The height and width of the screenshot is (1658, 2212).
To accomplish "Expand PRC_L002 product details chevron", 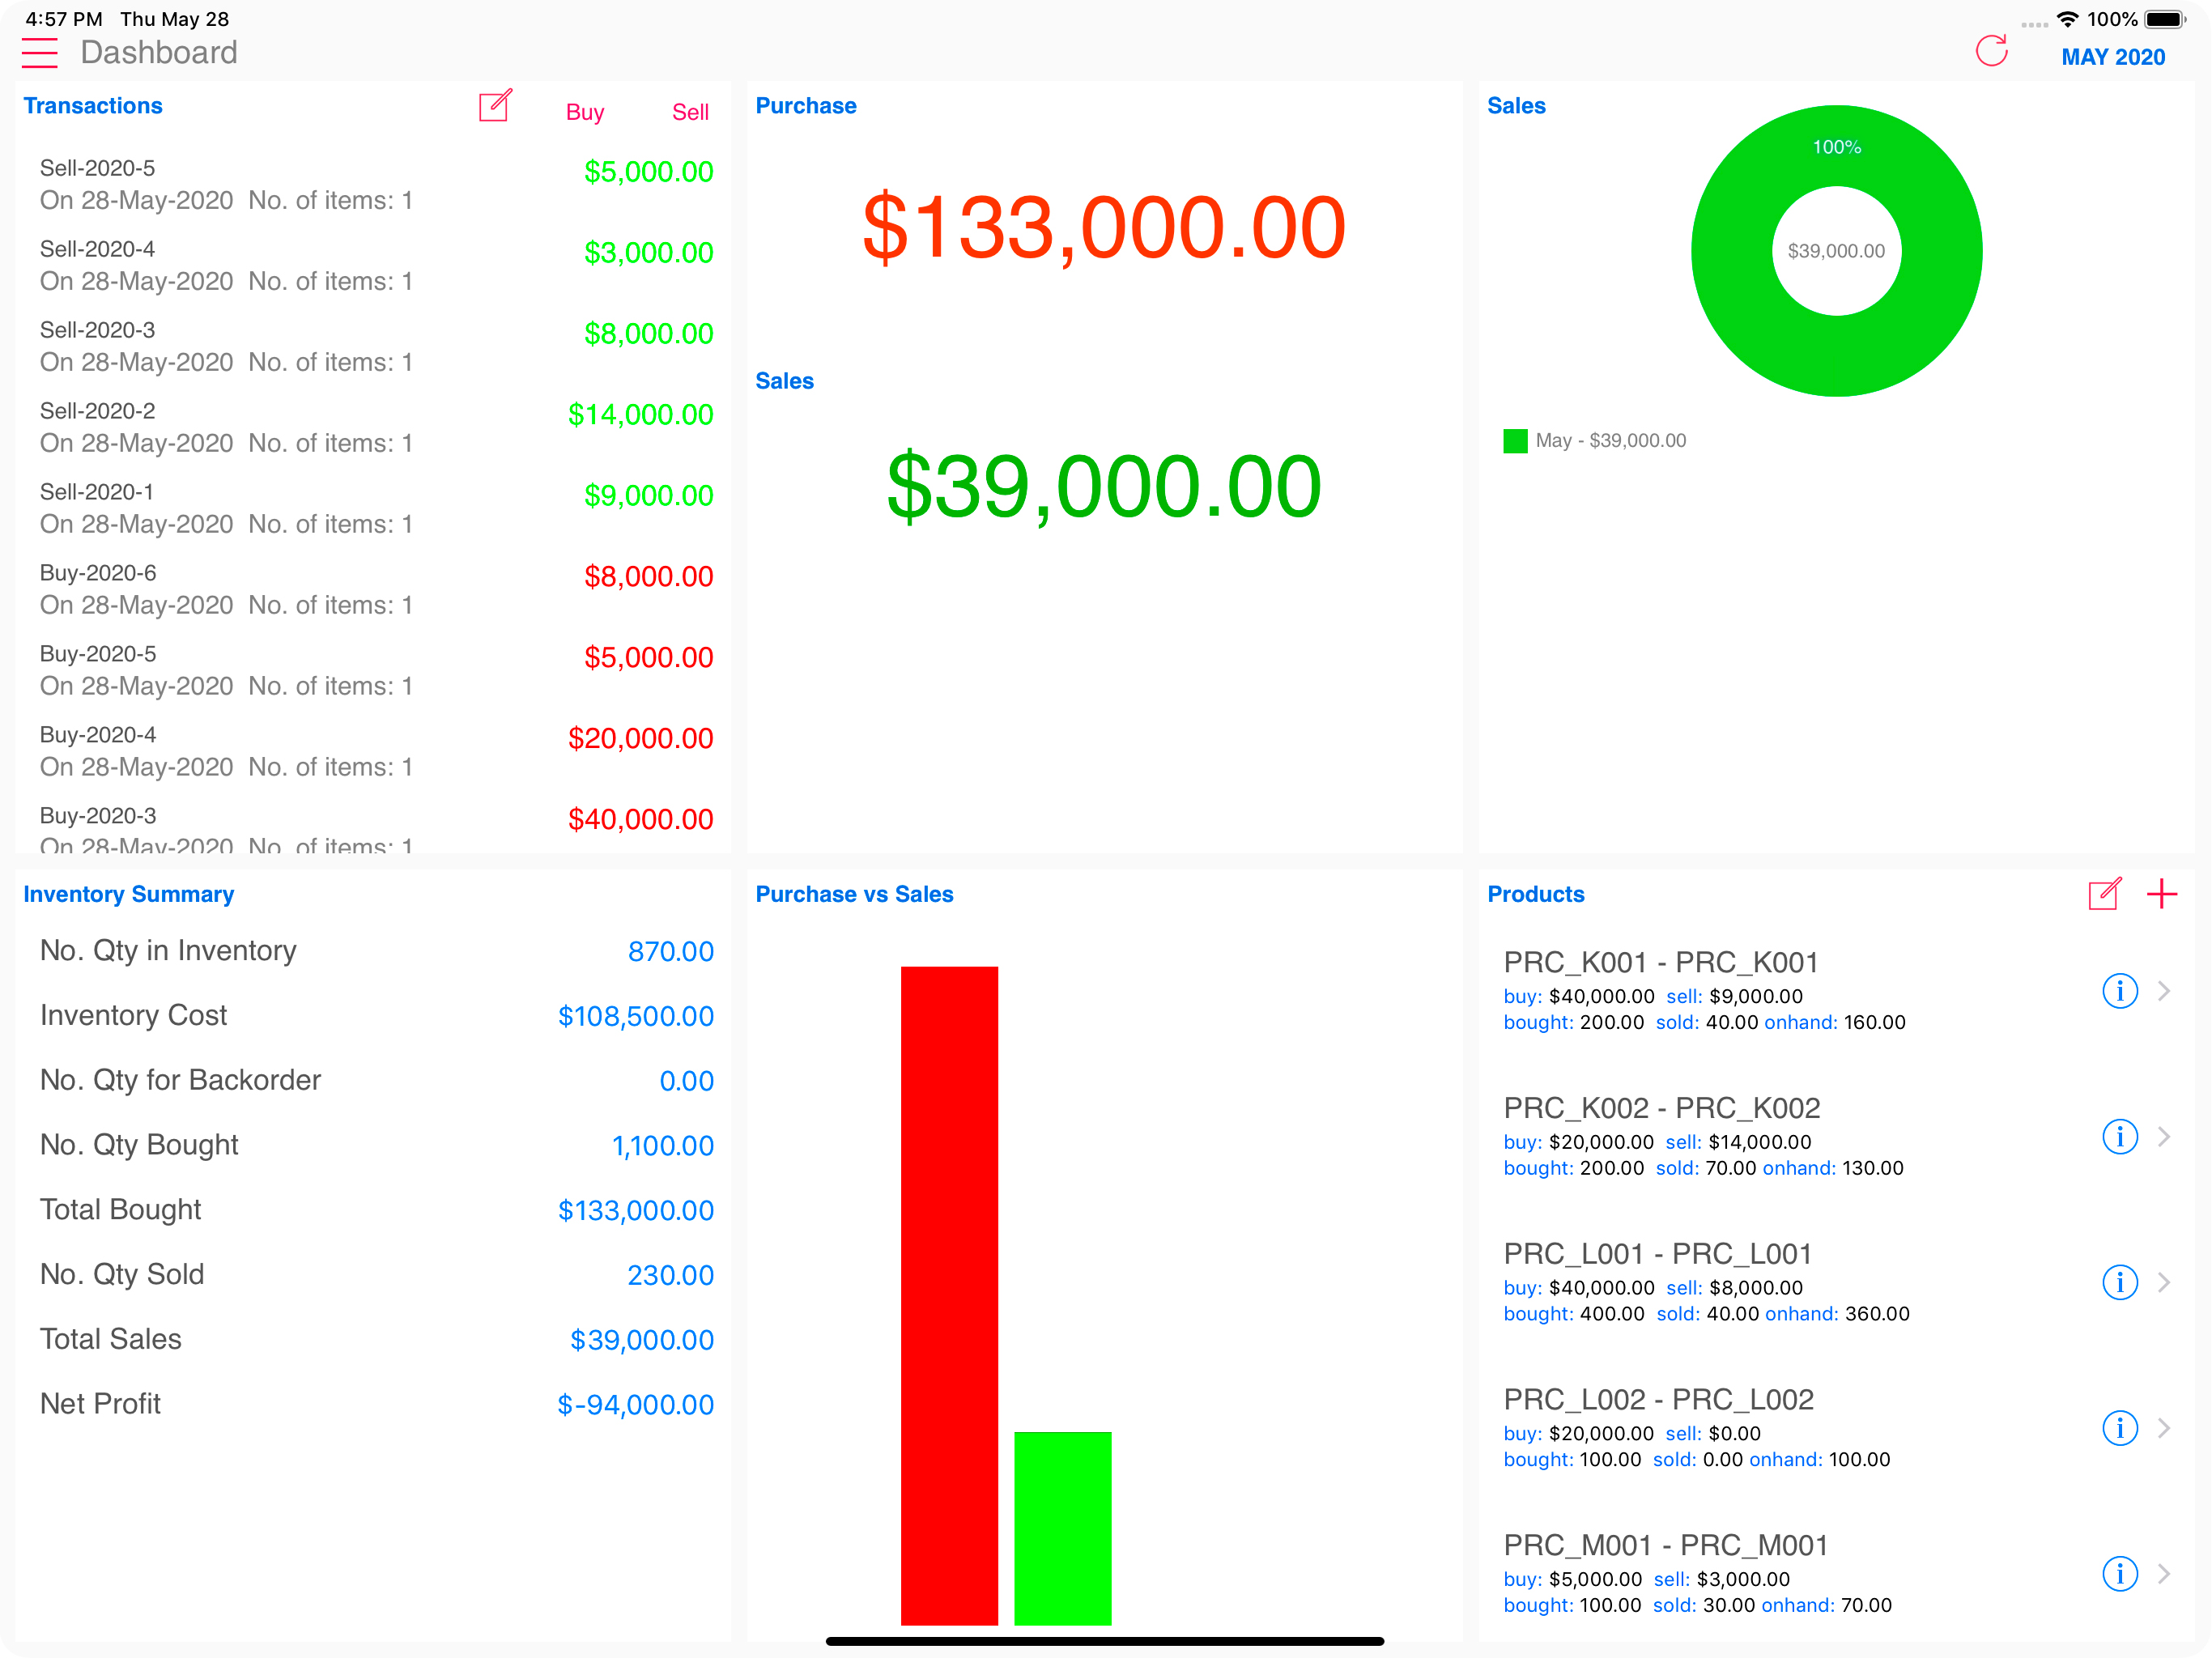I will pyautogui.click(x=2164, y=1428).
